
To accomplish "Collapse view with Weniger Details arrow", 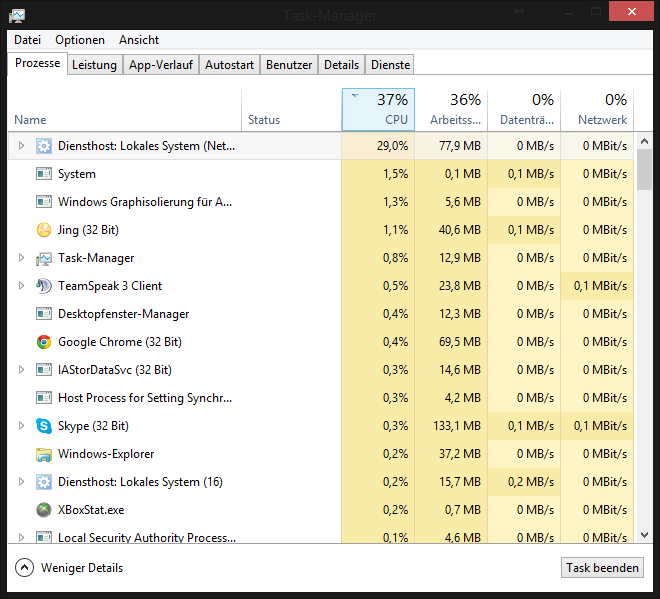I will pos(24,567).
